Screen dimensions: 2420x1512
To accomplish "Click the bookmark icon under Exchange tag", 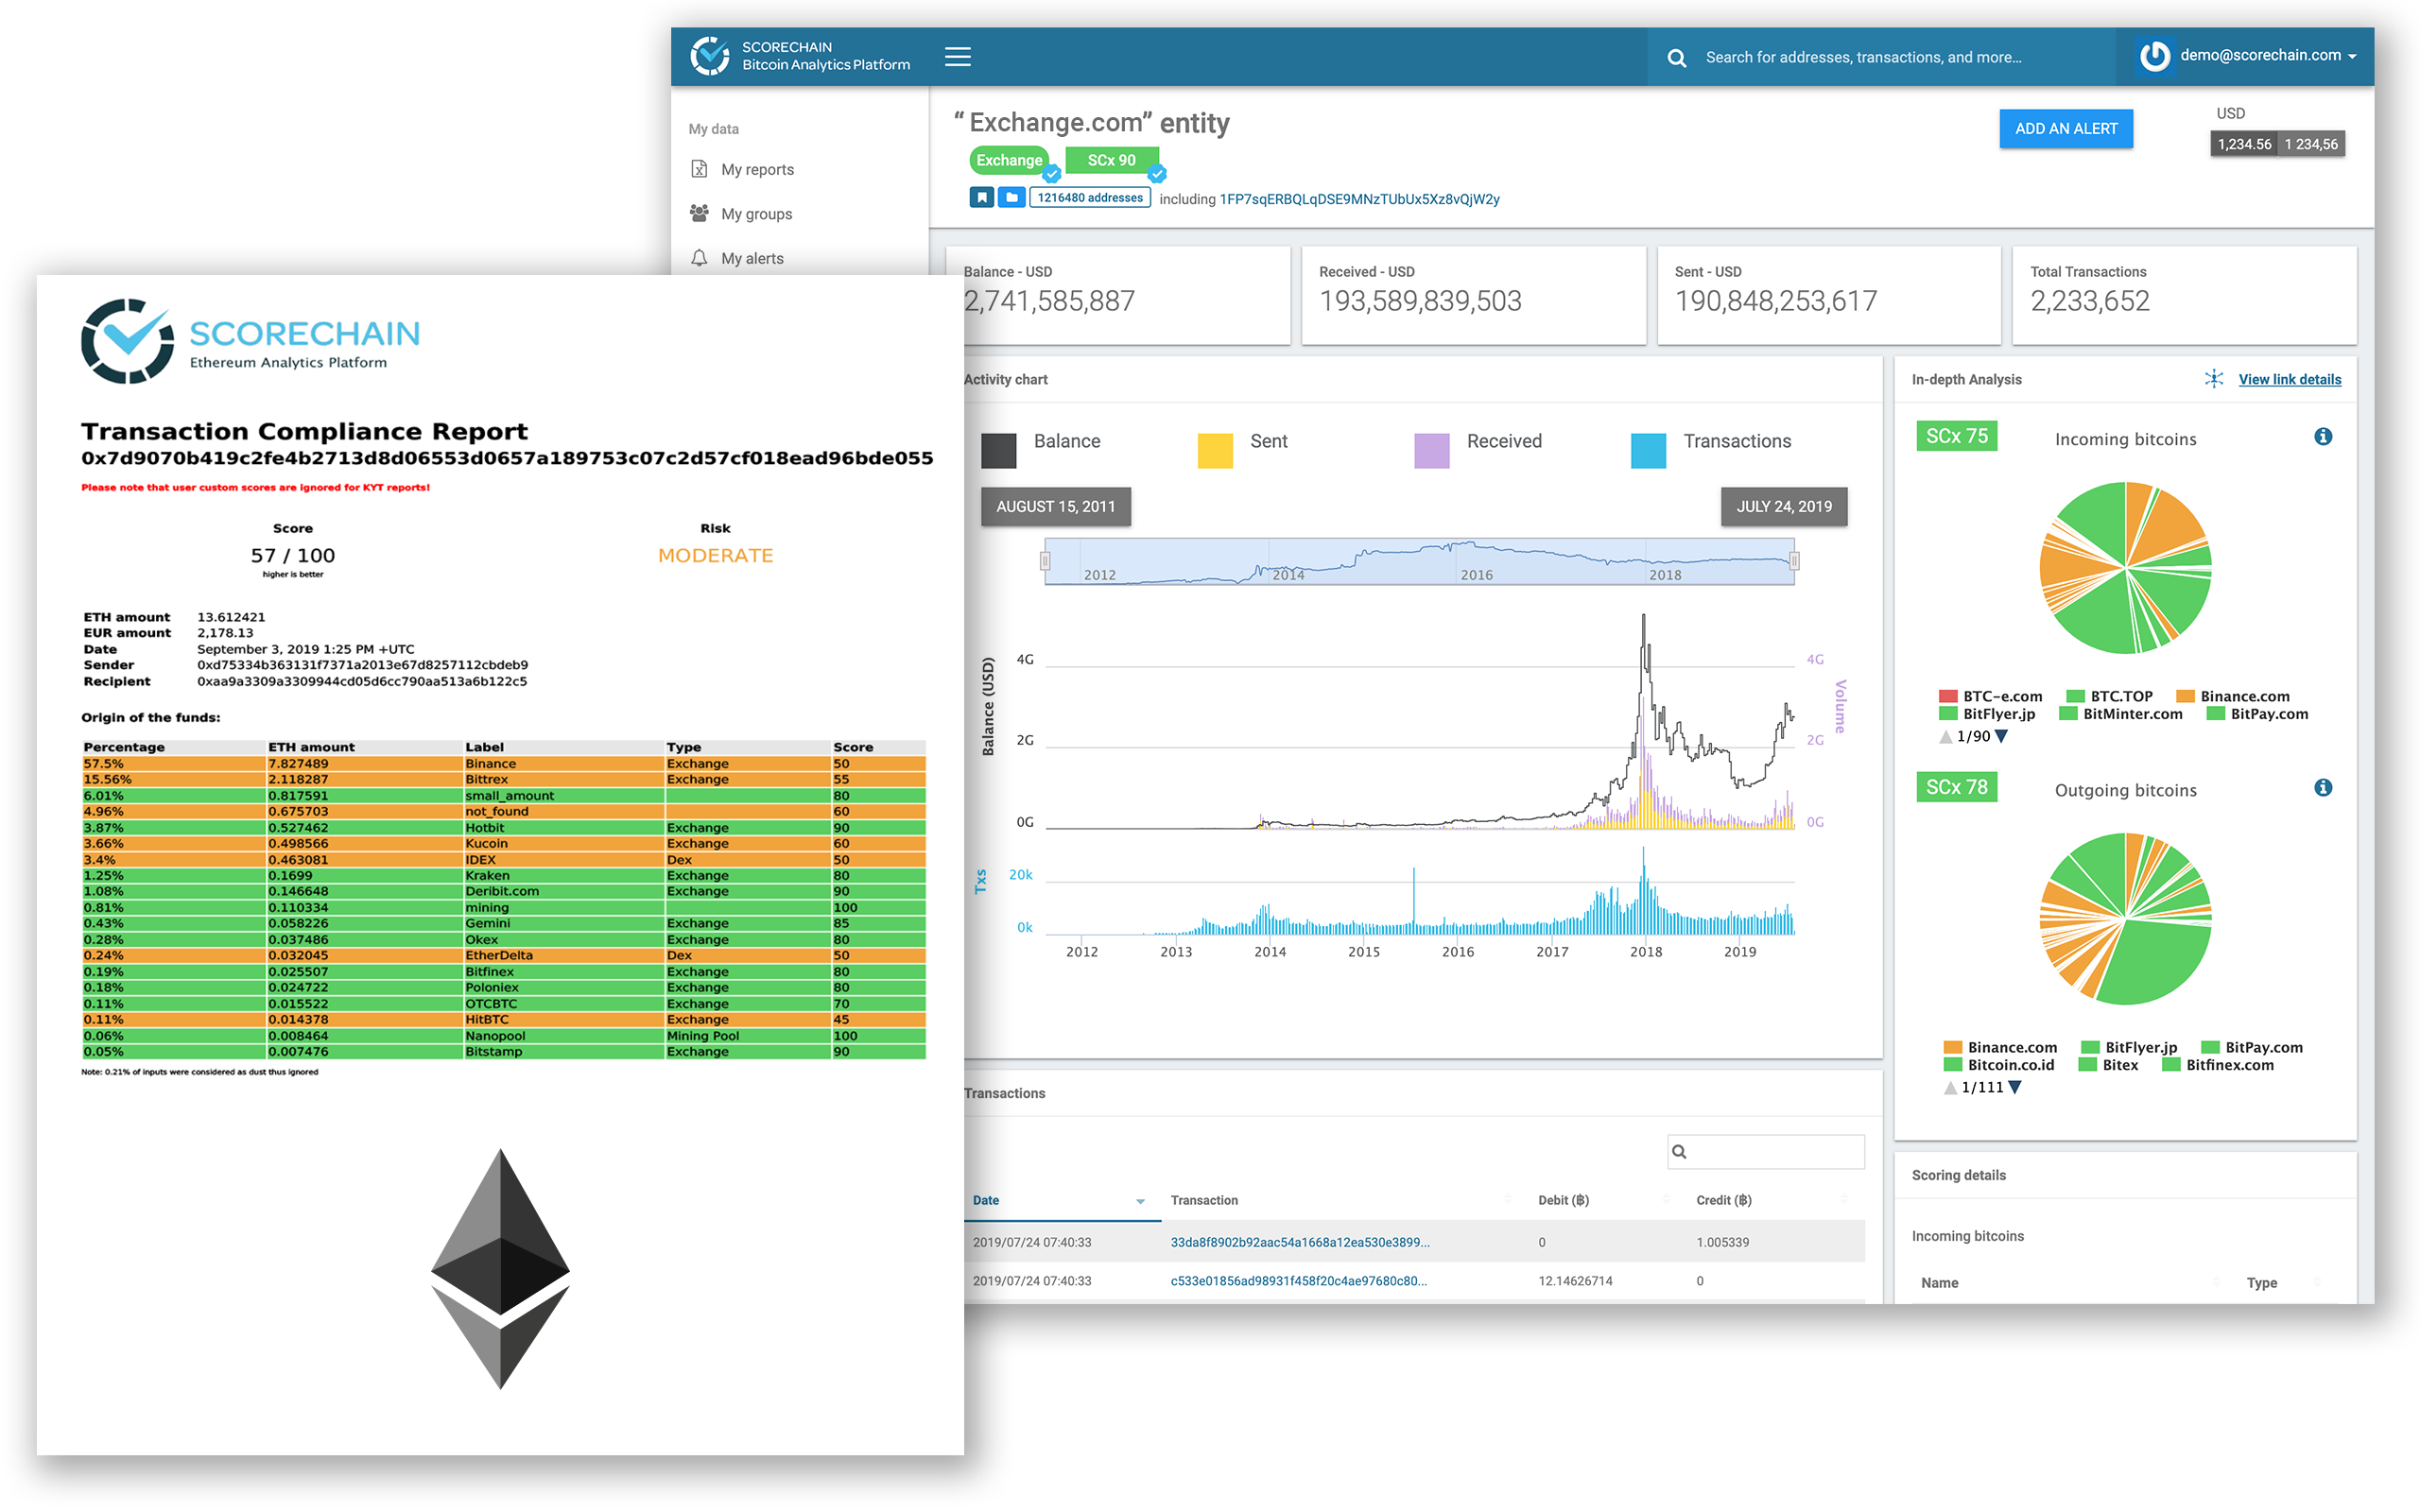I will [981, 198].
